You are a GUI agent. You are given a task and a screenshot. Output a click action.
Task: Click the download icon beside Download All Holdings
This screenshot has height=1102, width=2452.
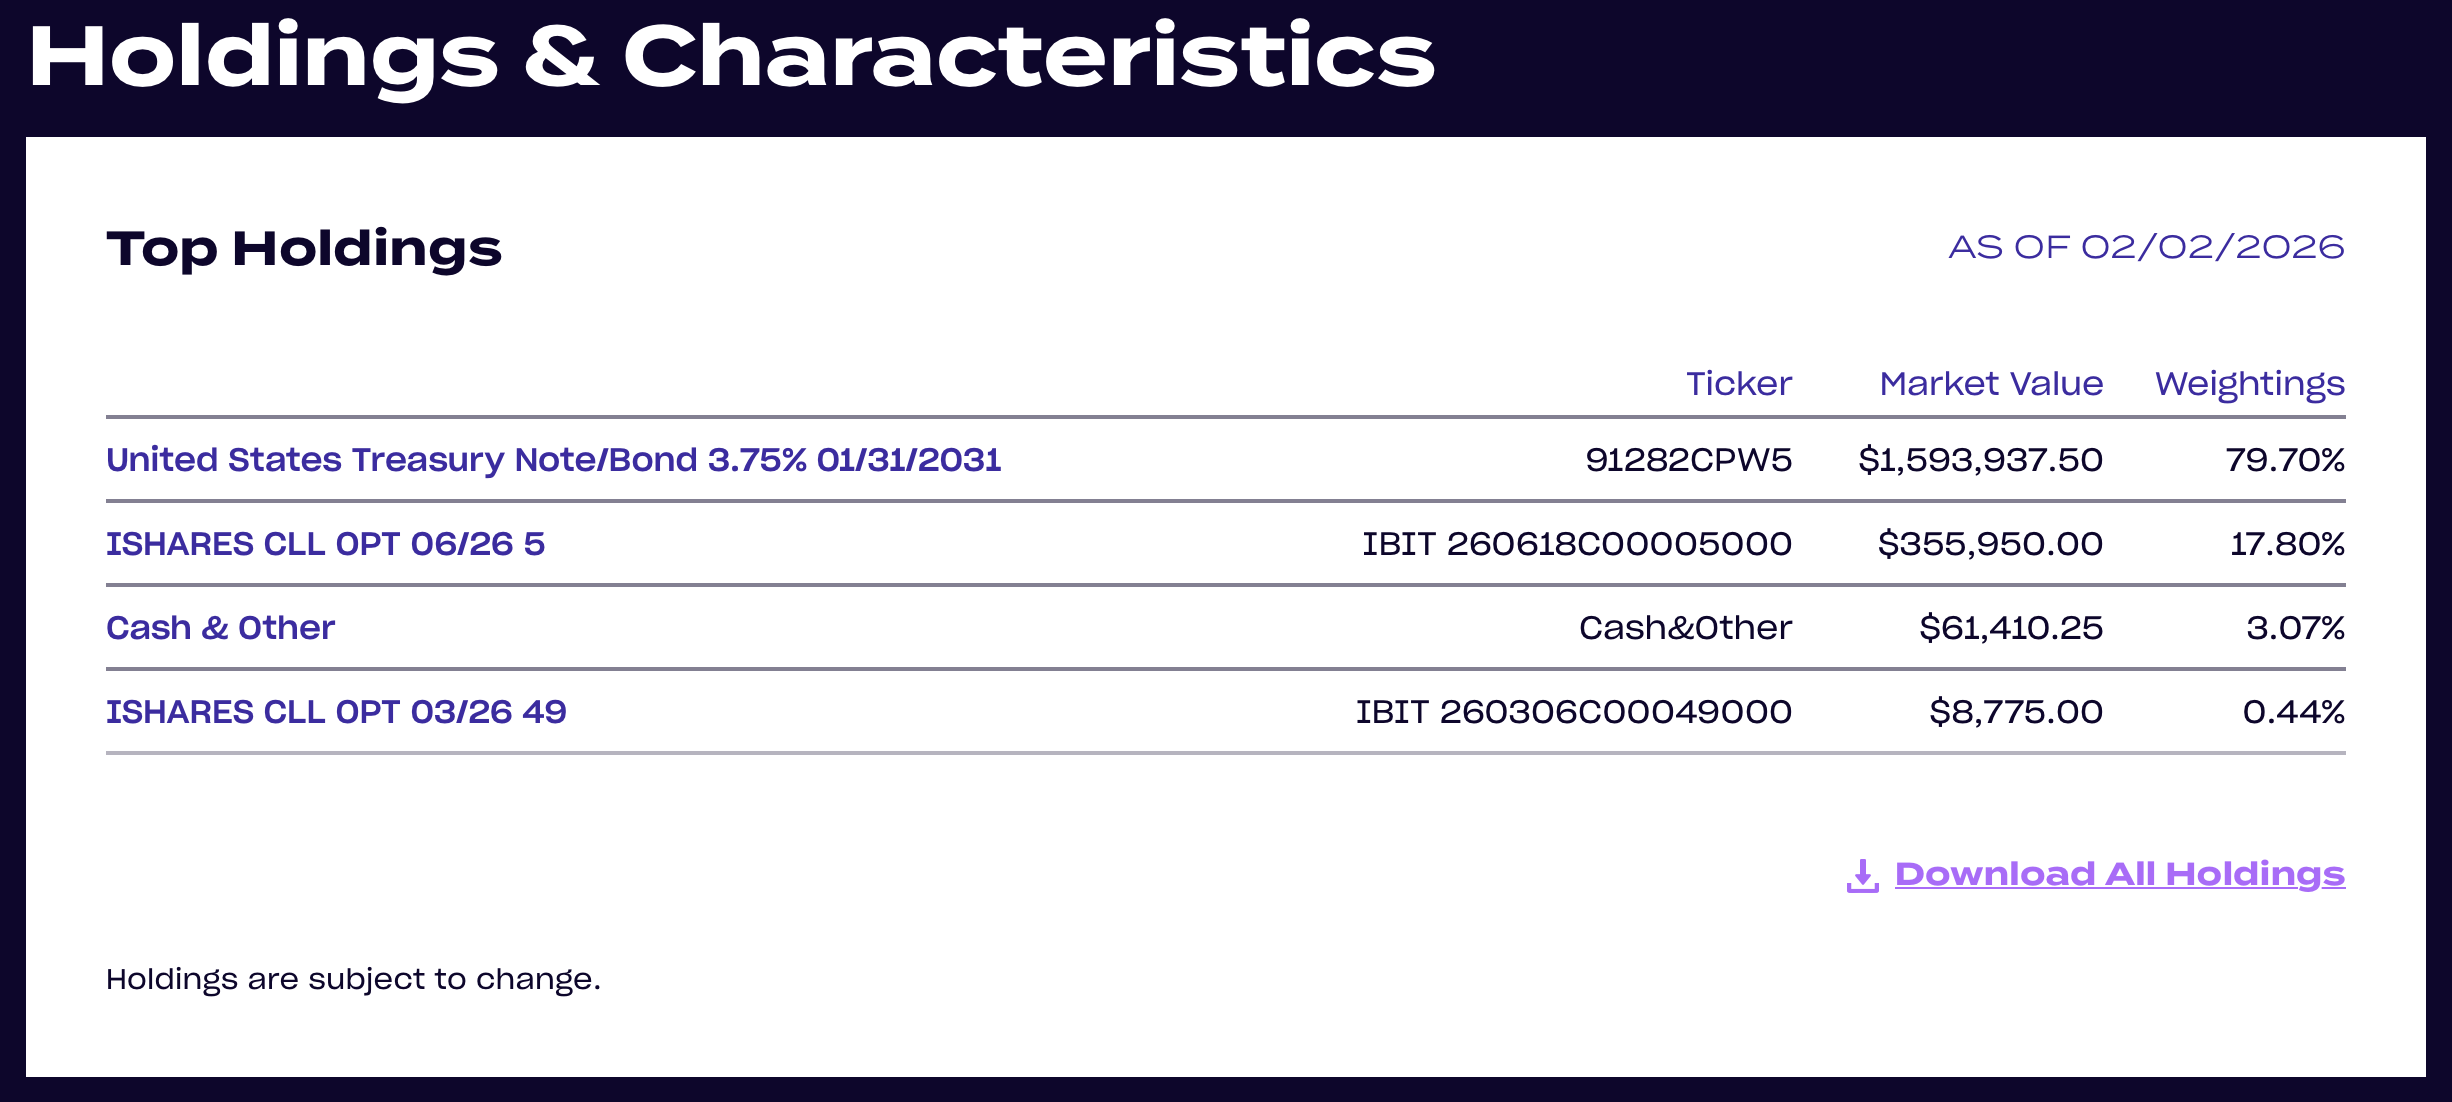coord(1863,874)
